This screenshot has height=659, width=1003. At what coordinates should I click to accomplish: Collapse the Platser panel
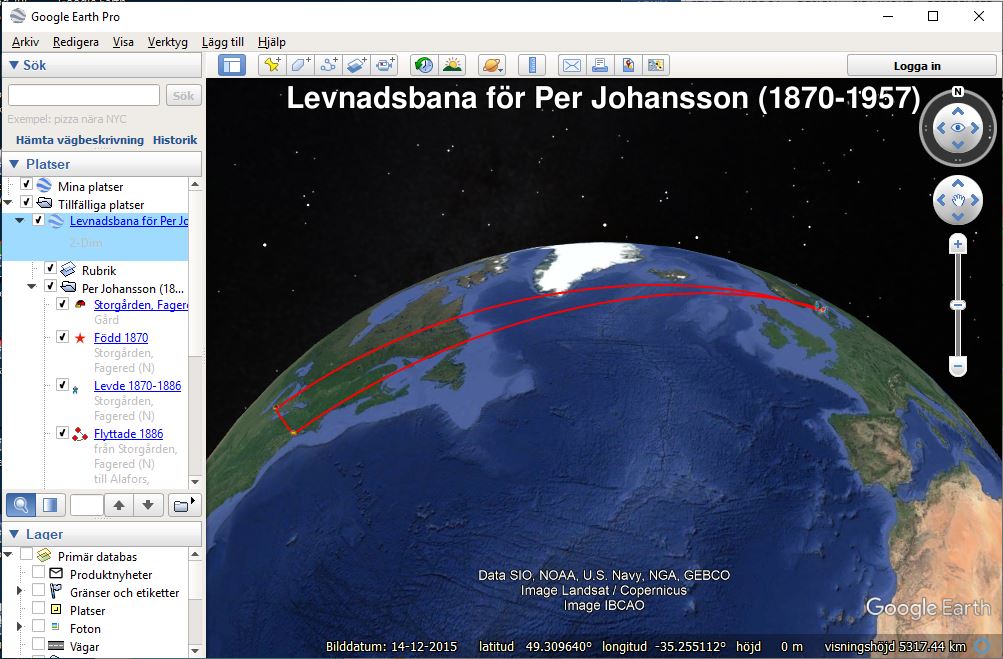(14, 164)
